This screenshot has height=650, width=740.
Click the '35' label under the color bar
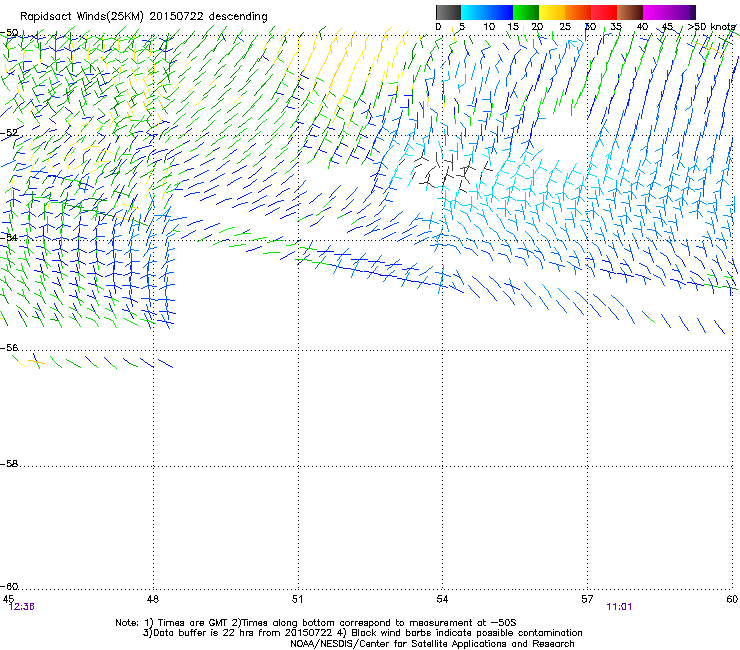pos(616,27)
